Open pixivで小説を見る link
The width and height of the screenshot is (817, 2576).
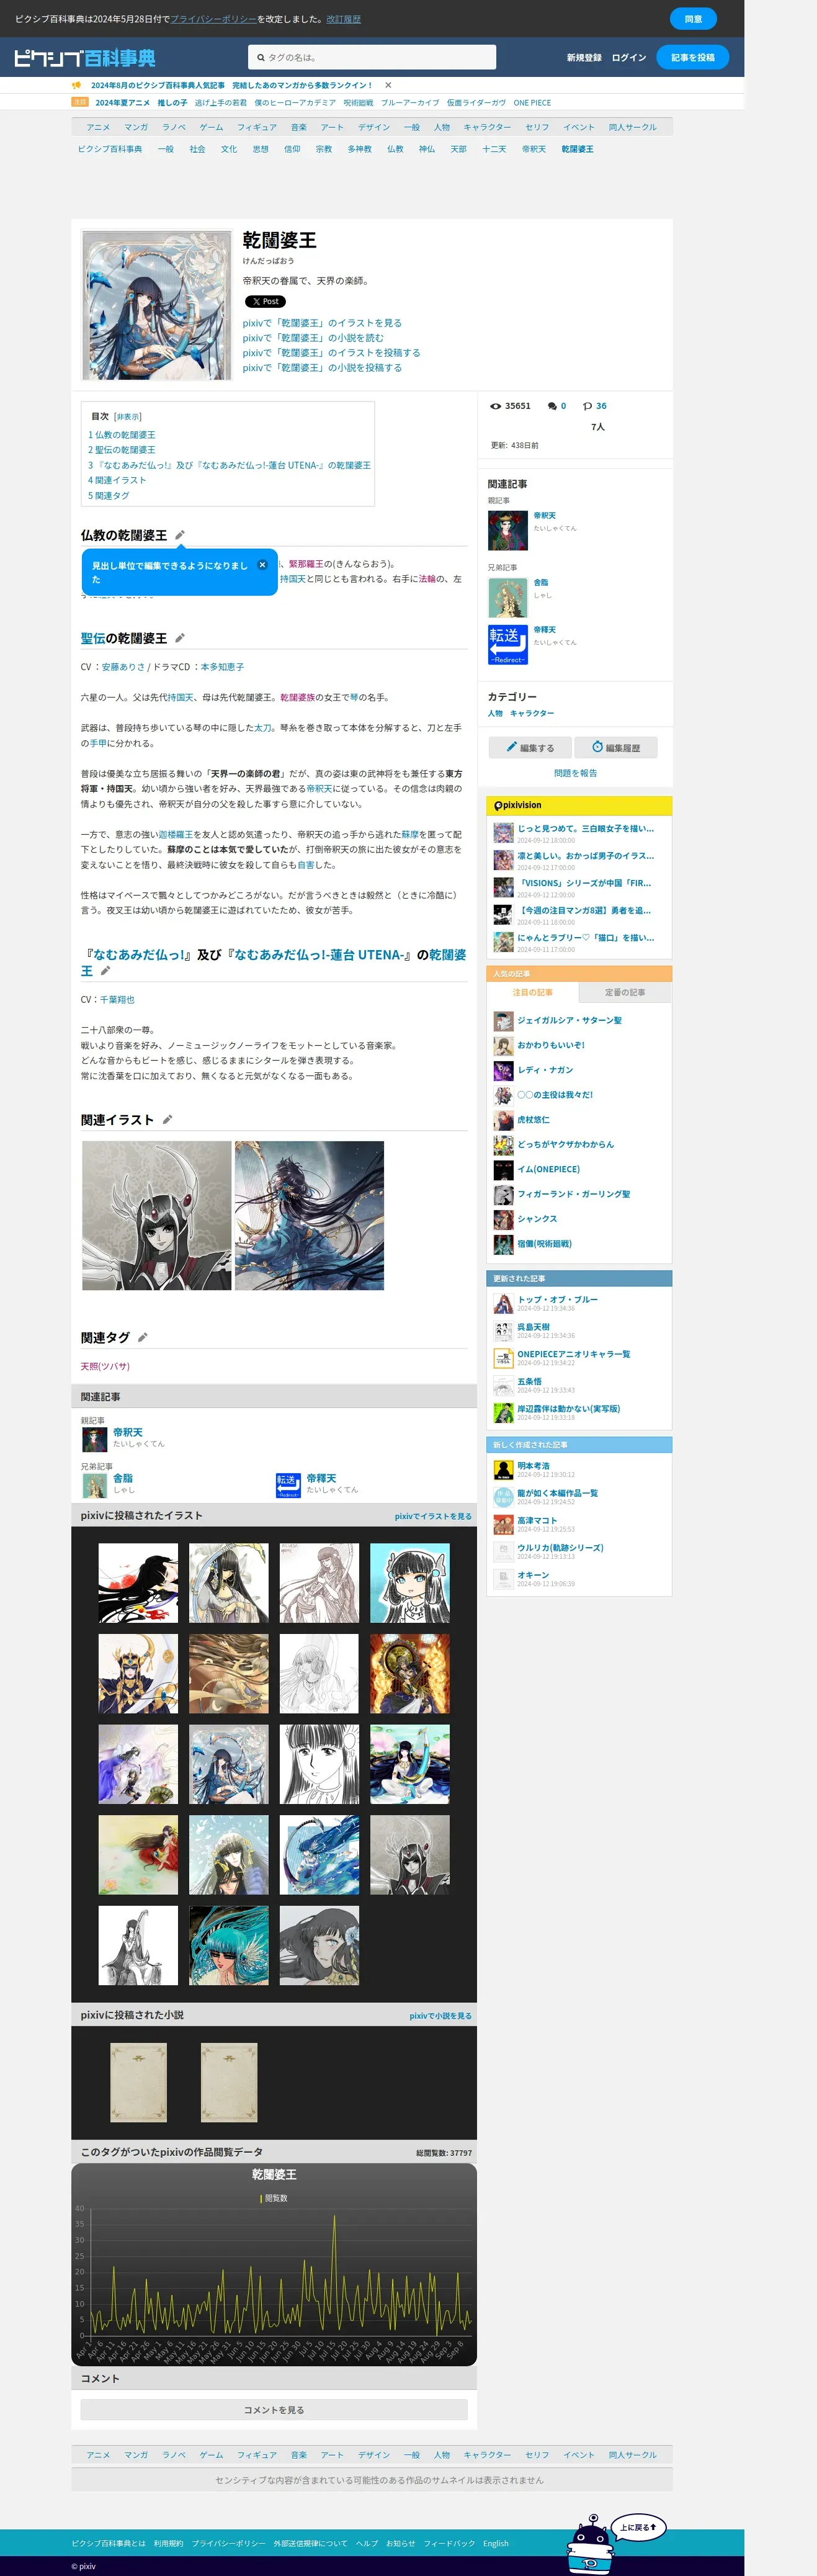point(440,2015)
